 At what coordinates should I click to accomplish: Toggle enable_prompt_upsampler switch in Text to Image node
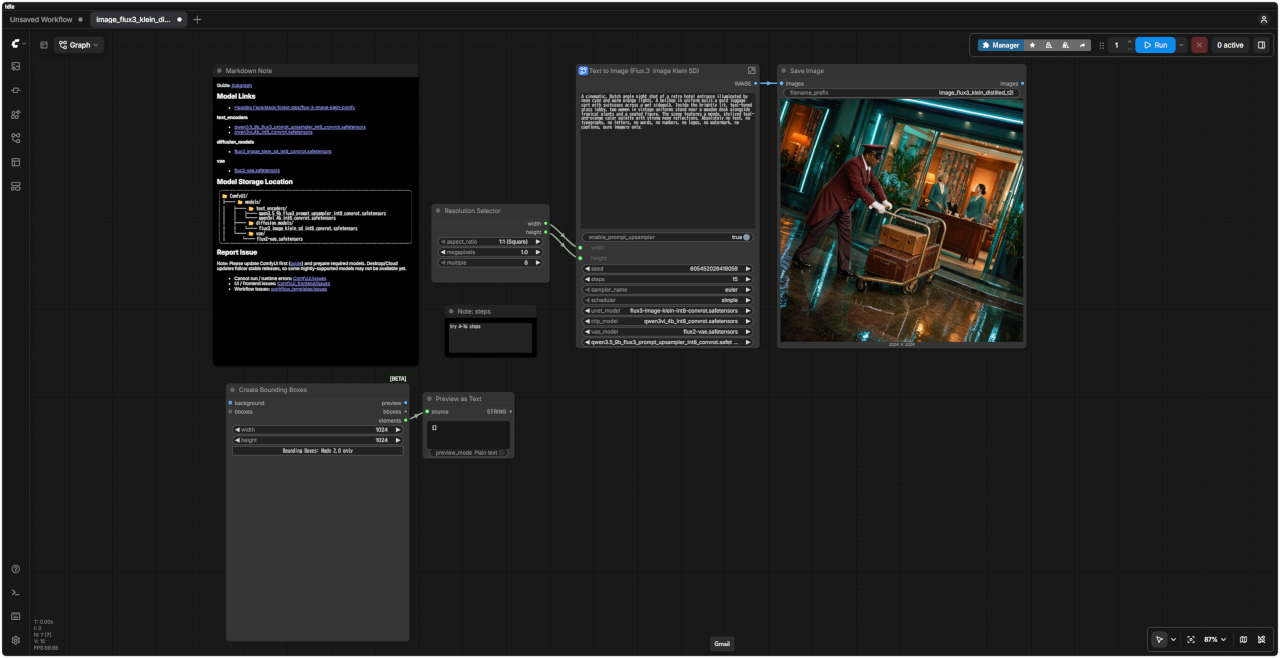tap(746, 237)
